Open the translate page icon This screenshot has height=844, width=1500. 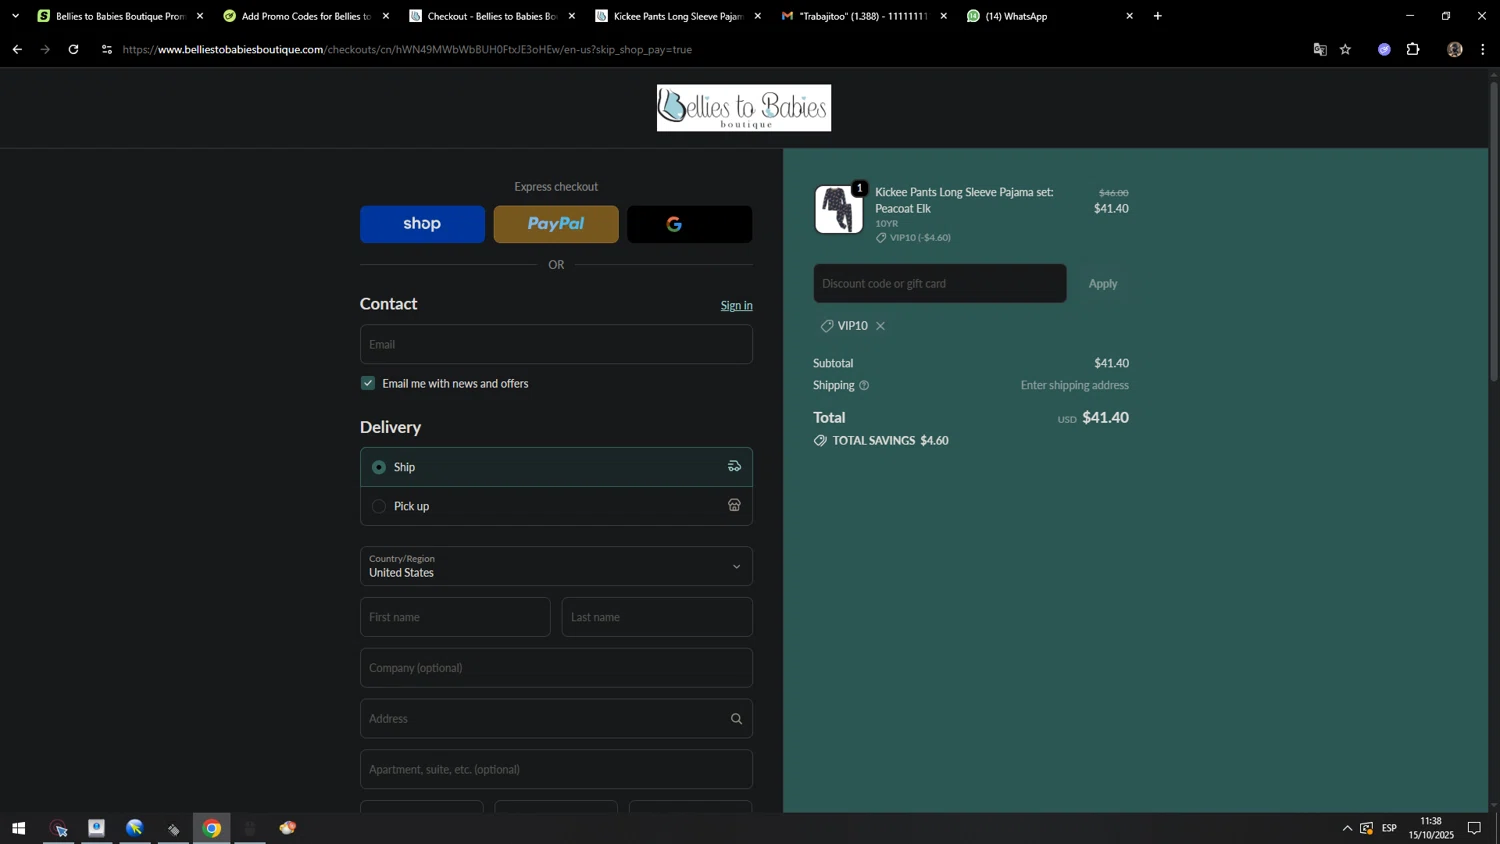[x=1320, y=49]
